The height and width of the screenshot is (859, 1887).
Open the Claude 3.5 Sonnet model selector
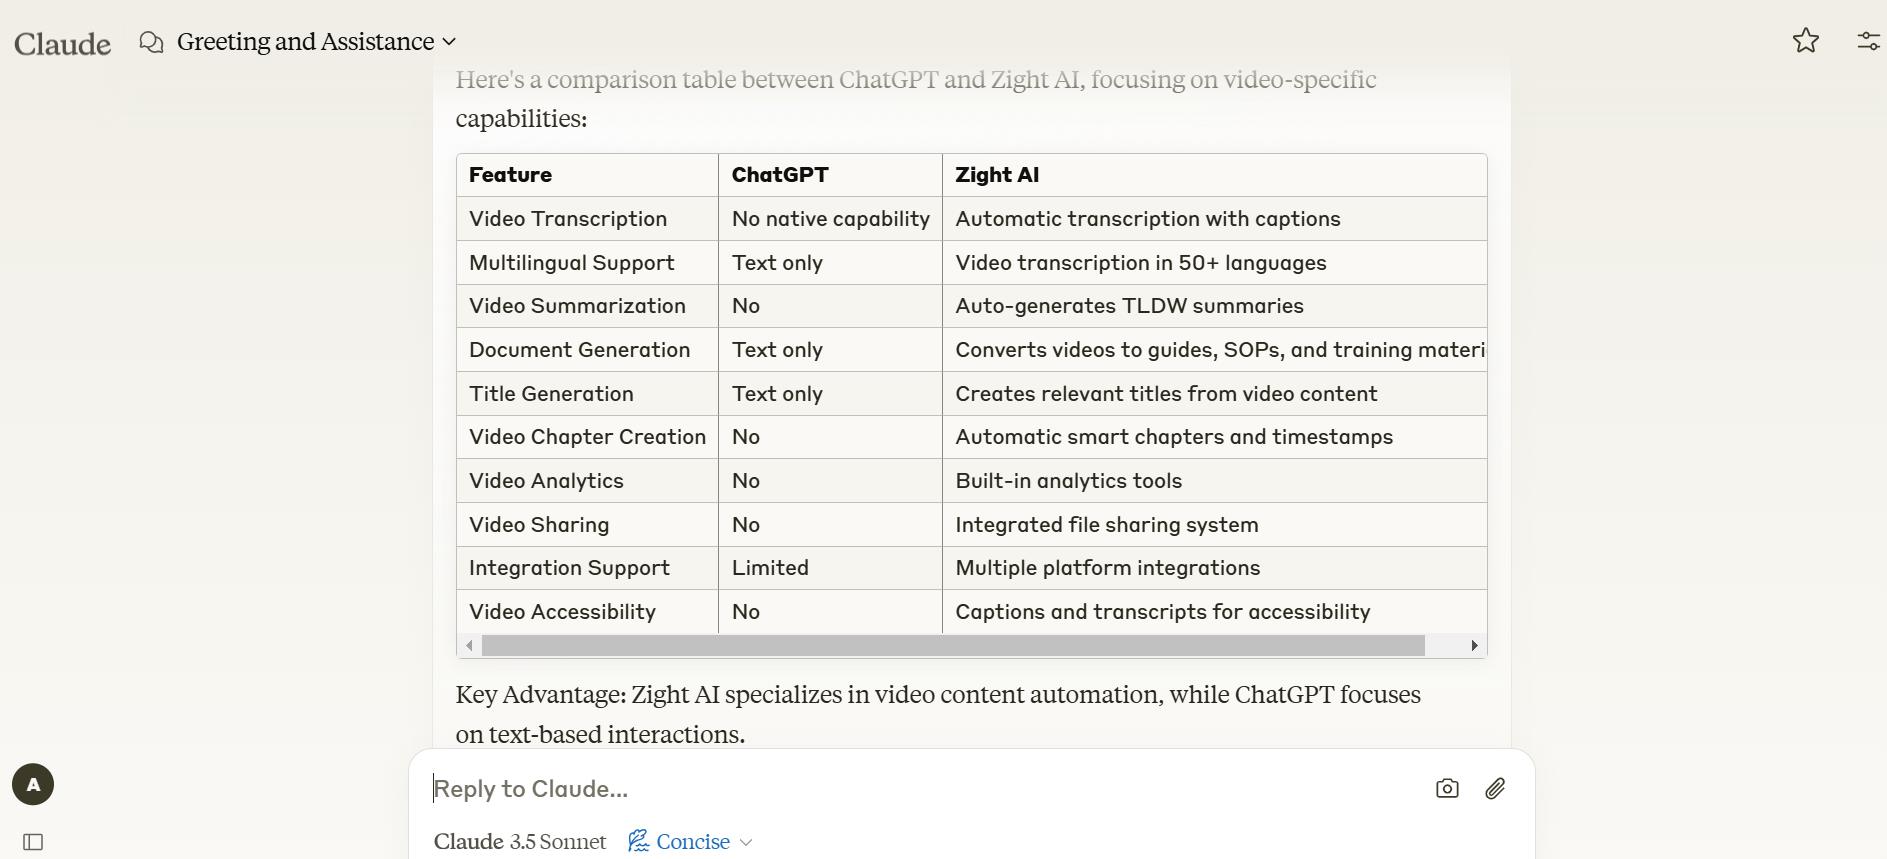(520, 842)
